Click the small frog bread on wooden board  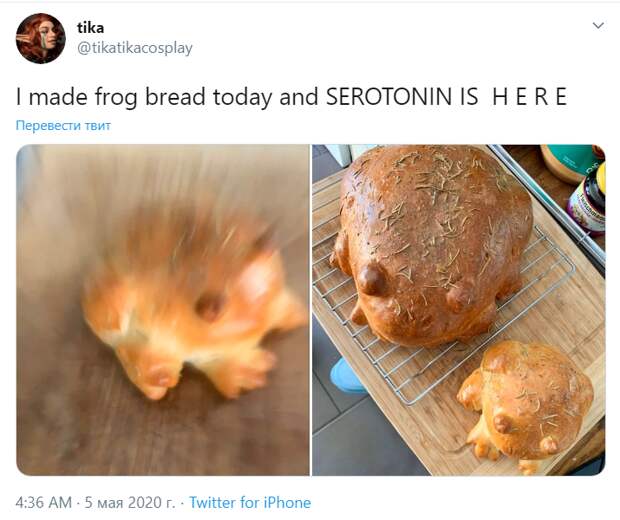526,405
